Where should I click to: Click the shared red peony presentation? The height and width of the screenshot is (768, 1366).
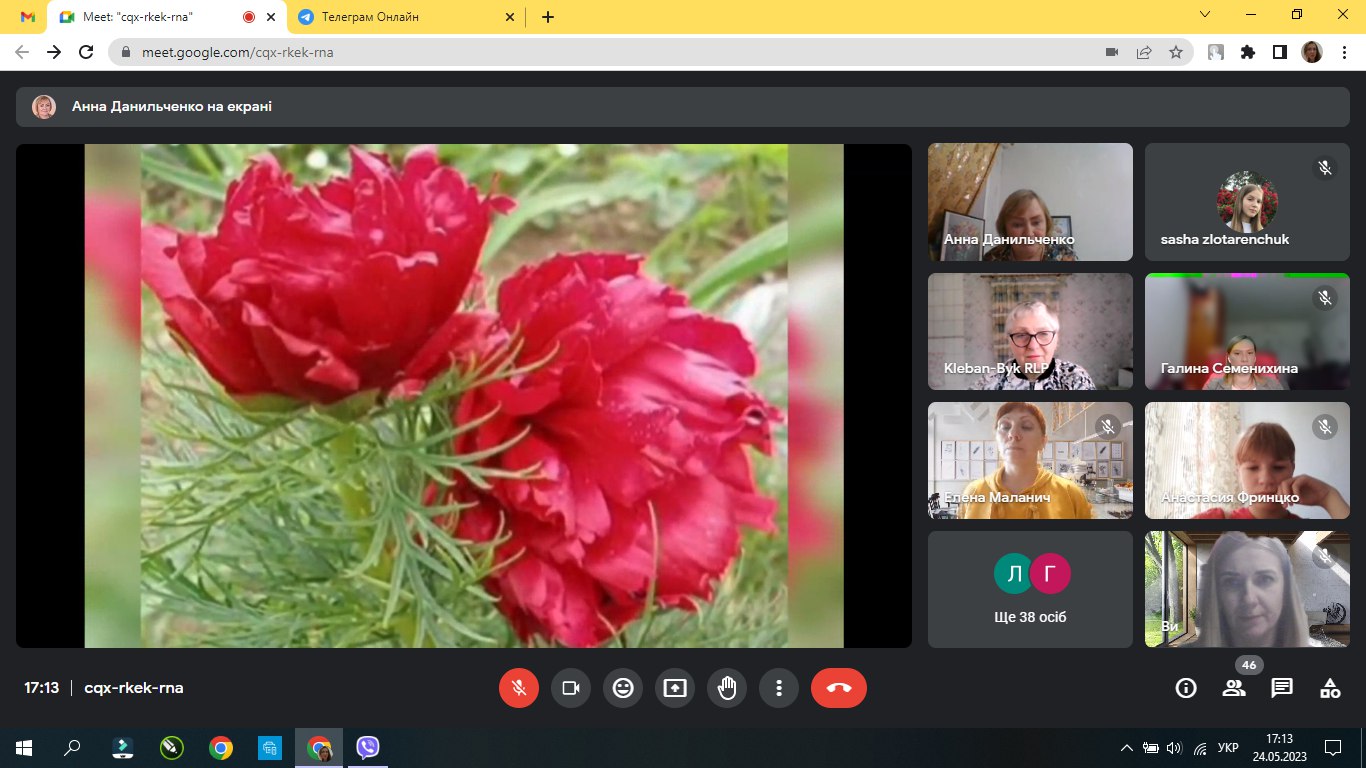(x=464, y=396)
